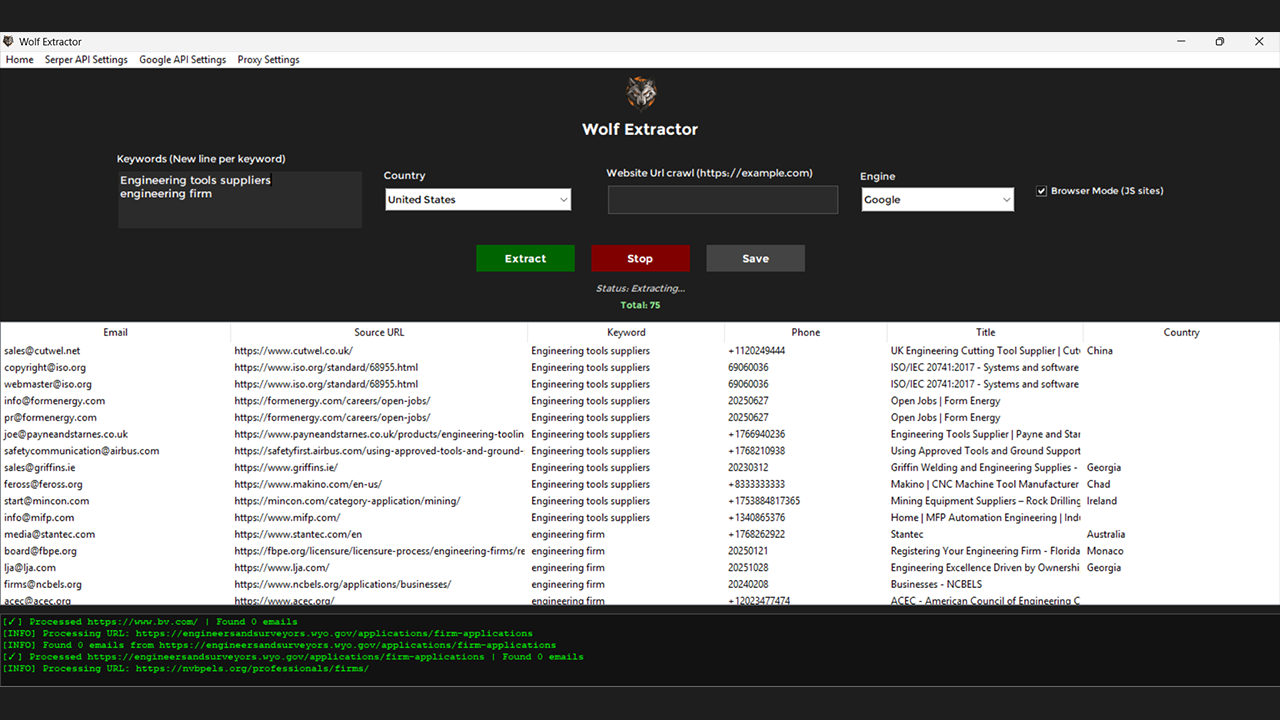Click the https://www.mifp.com/ source URL
1280x720 pixels.
point(287,518)
